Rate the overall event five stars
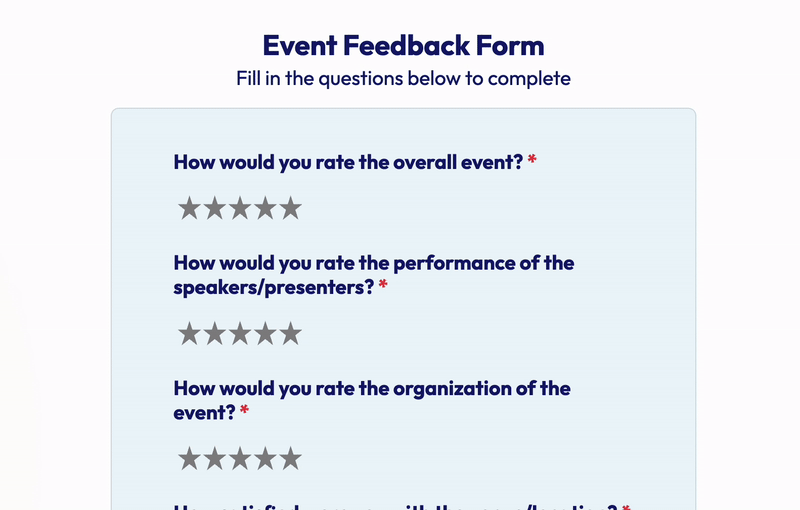Screen dimensions: 800x510 [290, 209]
